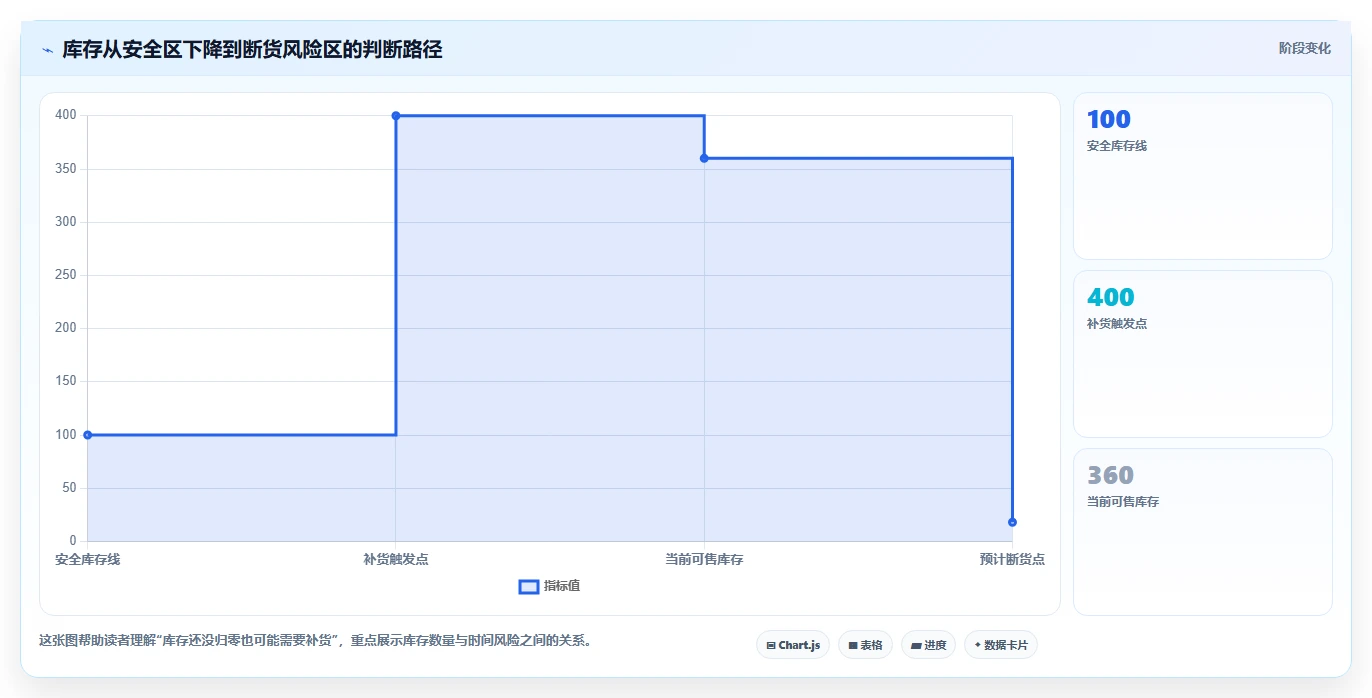Click the 补货触发点 x-axis label
Viewport: 1372px width, 698px height.
point(396,559)
